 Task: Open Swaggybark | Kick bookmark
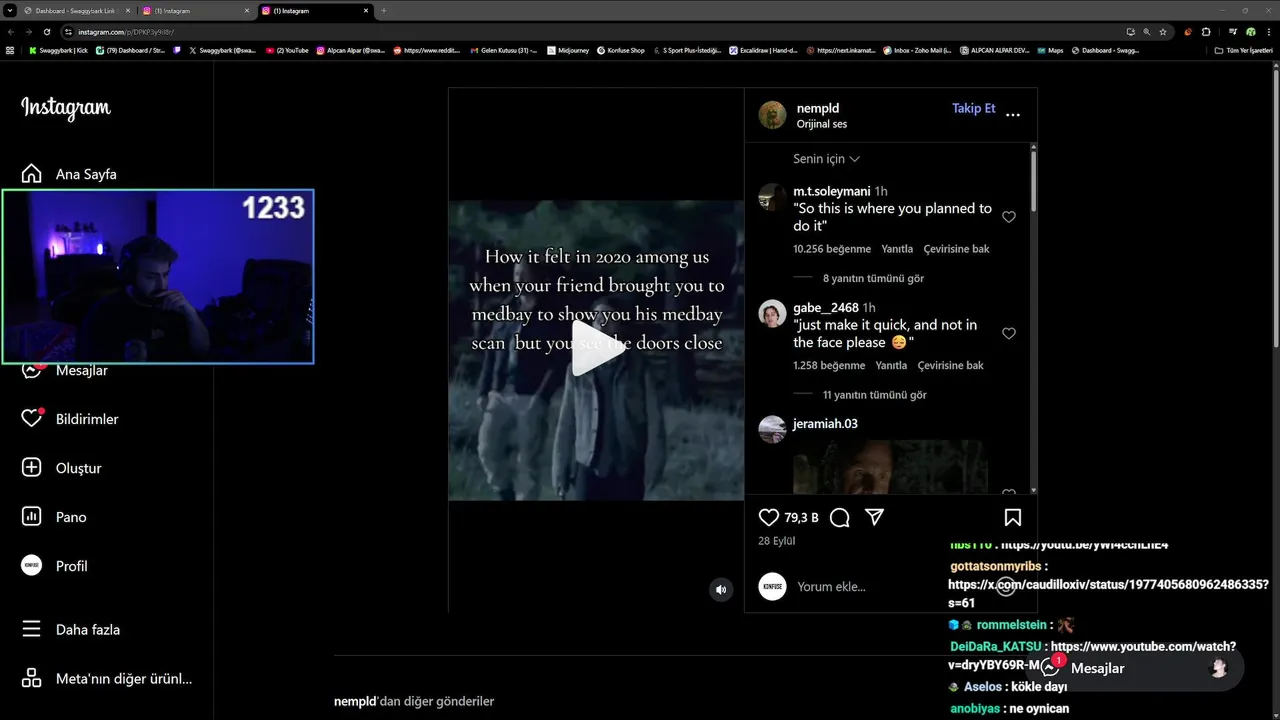click(58, 50)
